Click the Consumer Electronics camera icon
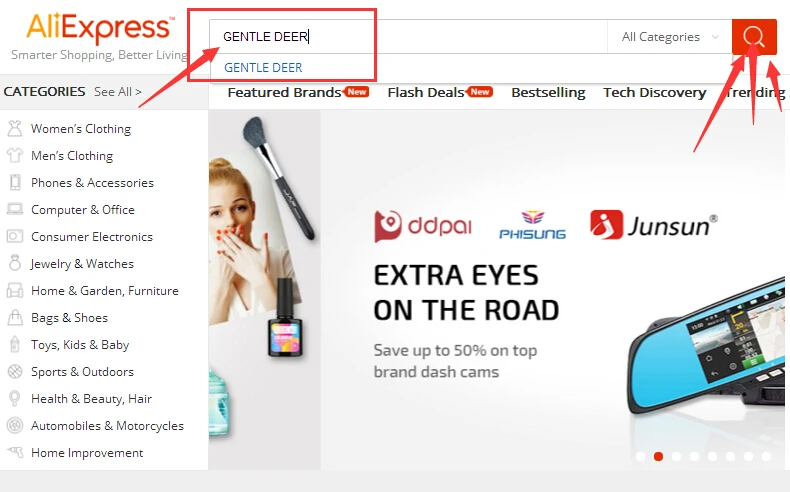This screenshot has width=790, height=492. [x=15, y=236]
